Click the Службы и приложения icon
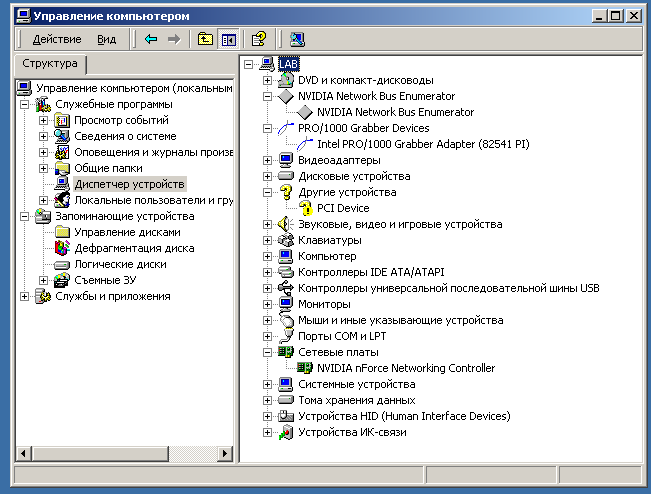The height and width of the screenshot is (494, 651). pos(43,296)
